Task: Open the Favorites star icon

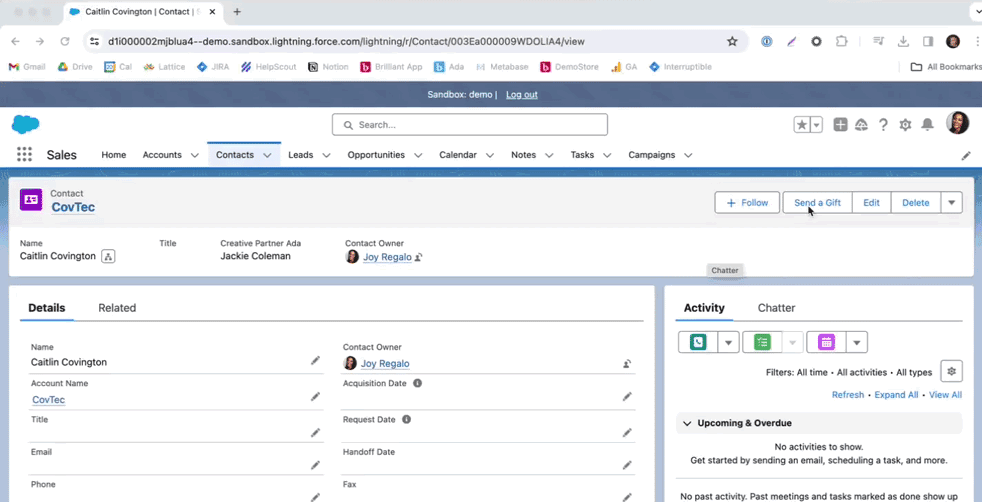Action: tap(802, 125)
